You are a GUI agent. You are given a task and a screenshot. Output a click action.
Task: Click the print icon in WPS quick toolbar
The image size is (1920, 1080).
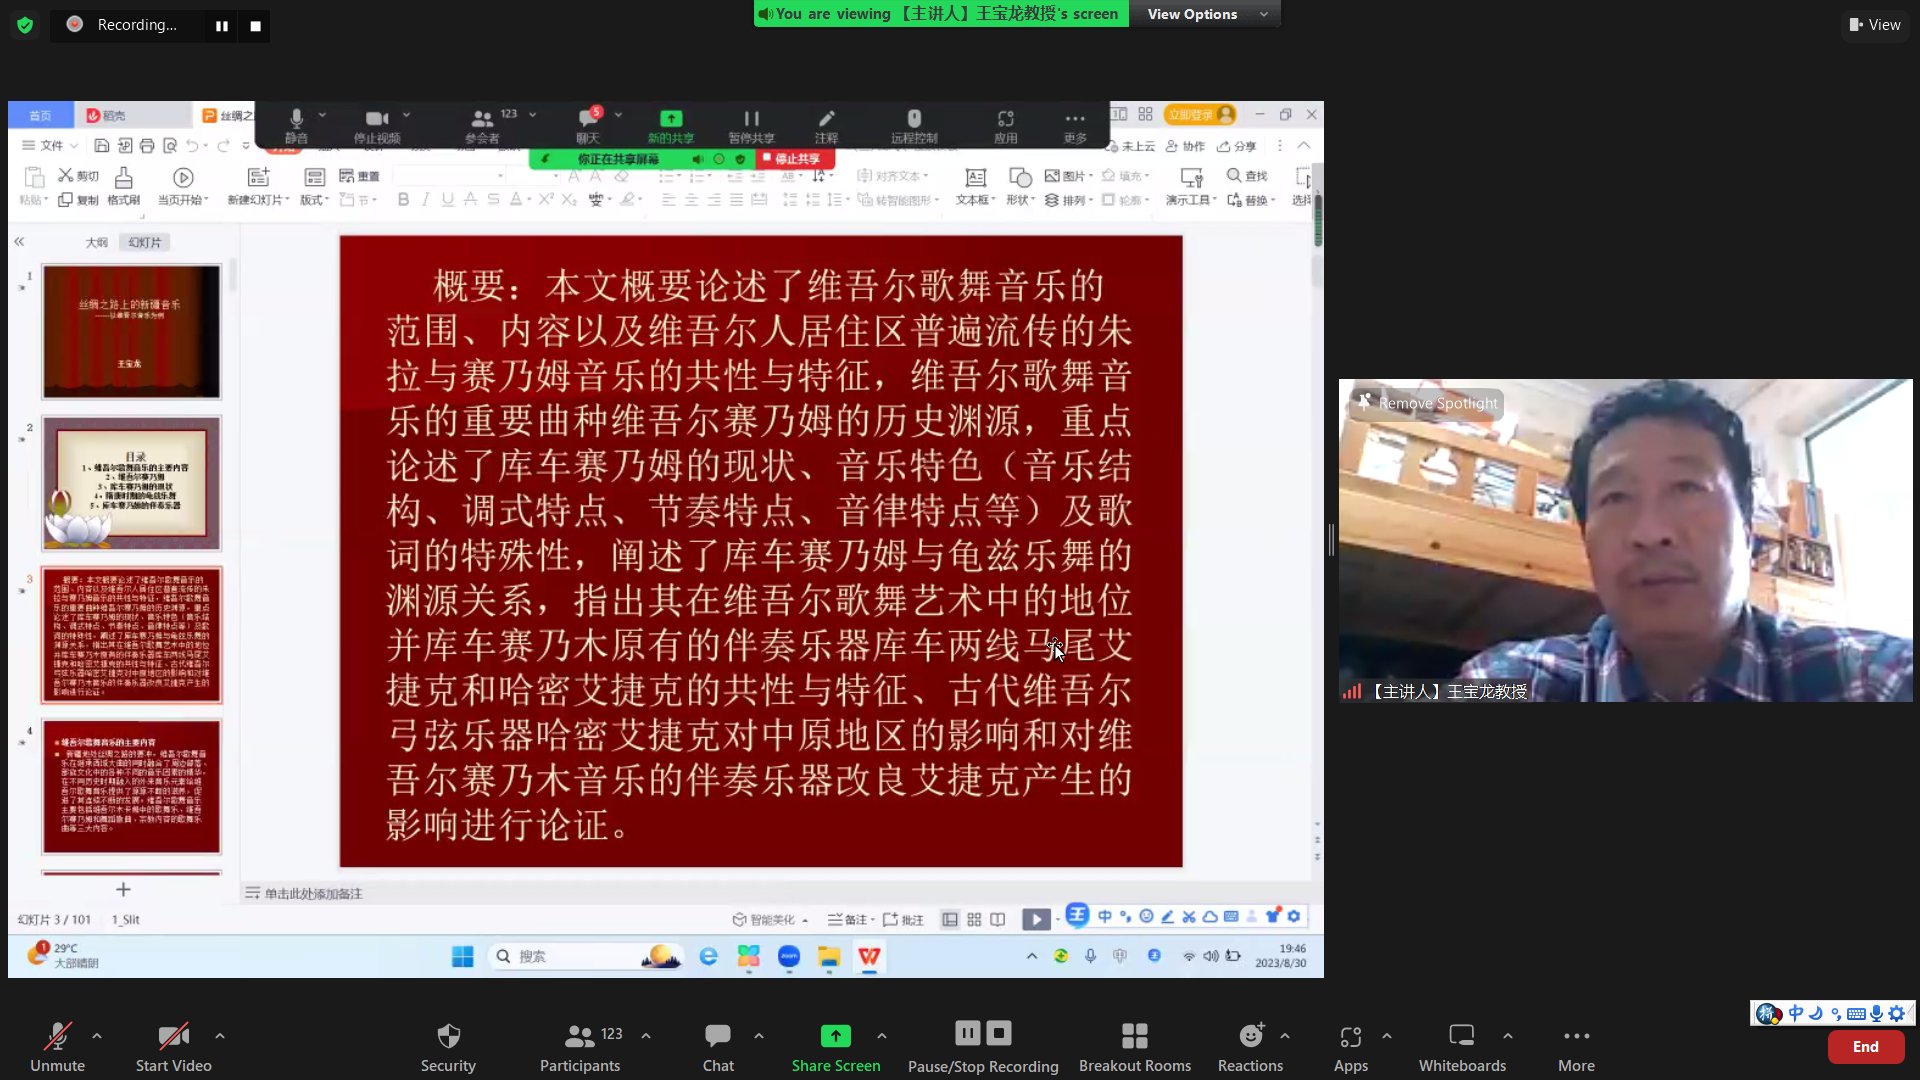coord(147,146)
